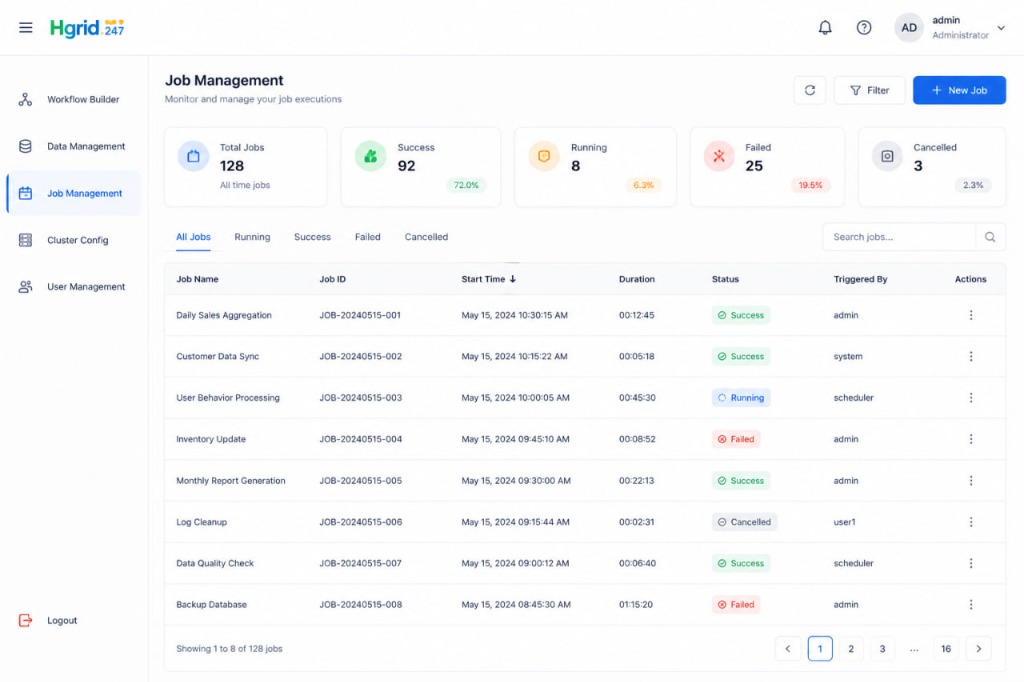The image size is (1024, 682).
Task: Click the AD user avatar
Action: (908, 27)
